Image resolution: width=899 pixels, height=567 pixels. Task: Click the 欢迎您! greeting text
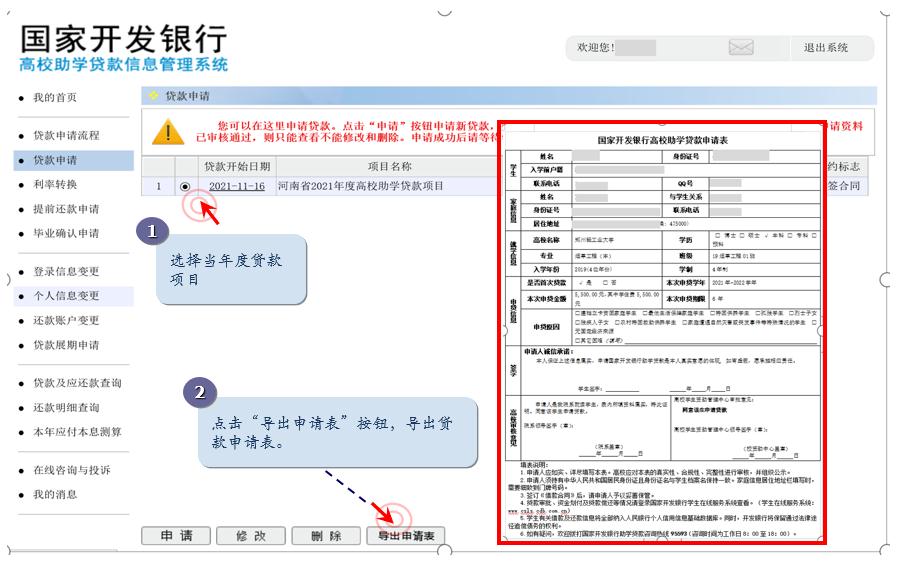click(596, 48)
